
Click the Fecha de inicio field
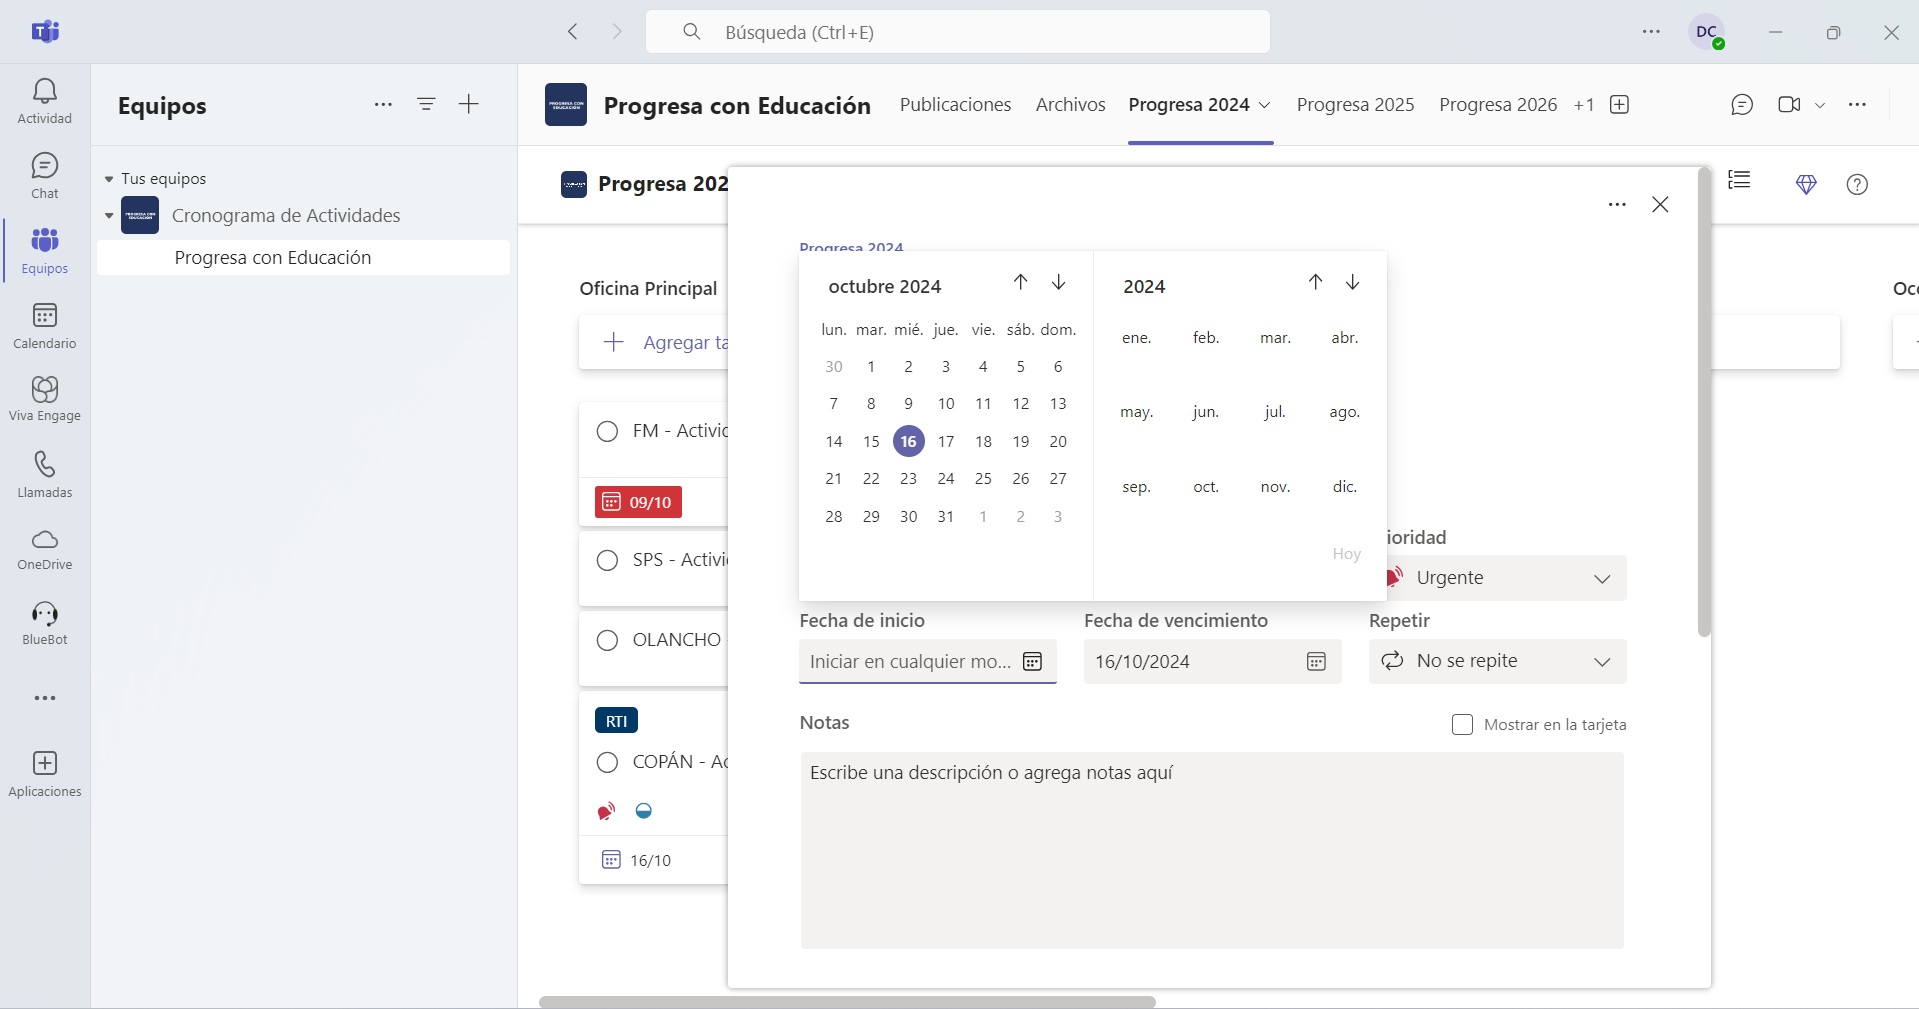[x=927, y=661]
